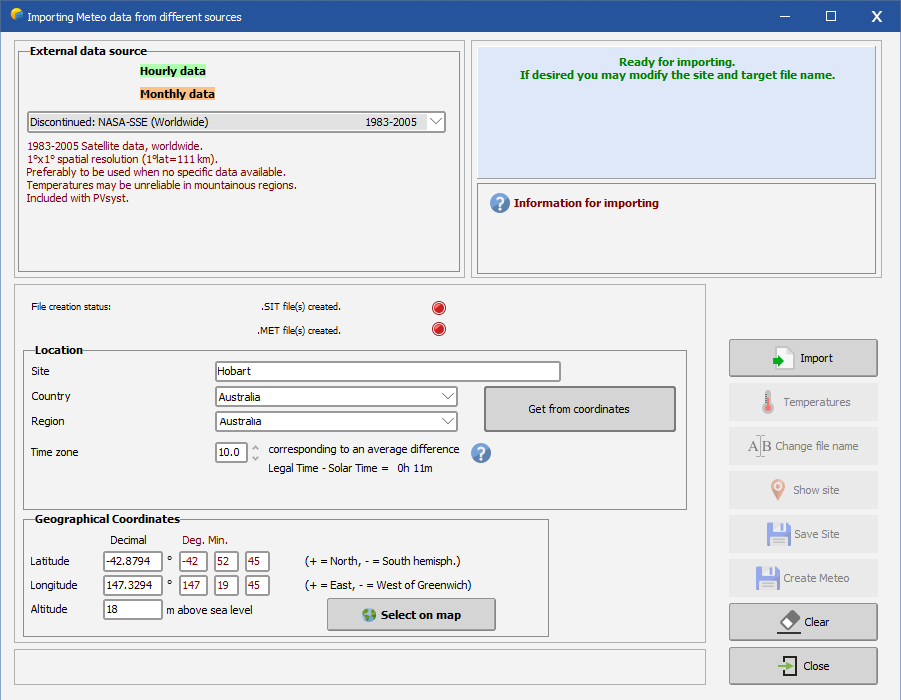This screenshot has height=700, width=901.
Task: Open the Region dropdown list
Action: coord(447,421)
